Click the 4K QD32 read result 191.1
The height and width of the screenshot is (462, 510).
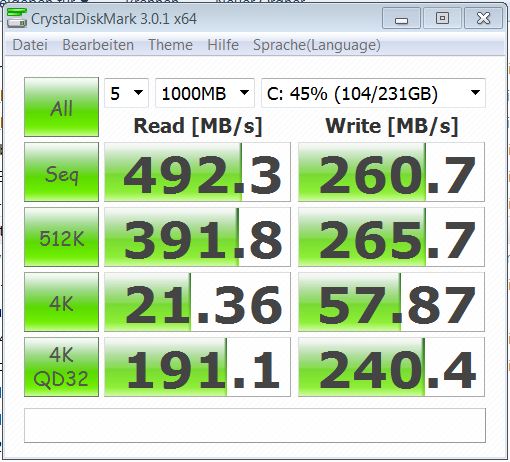[197, 367]
